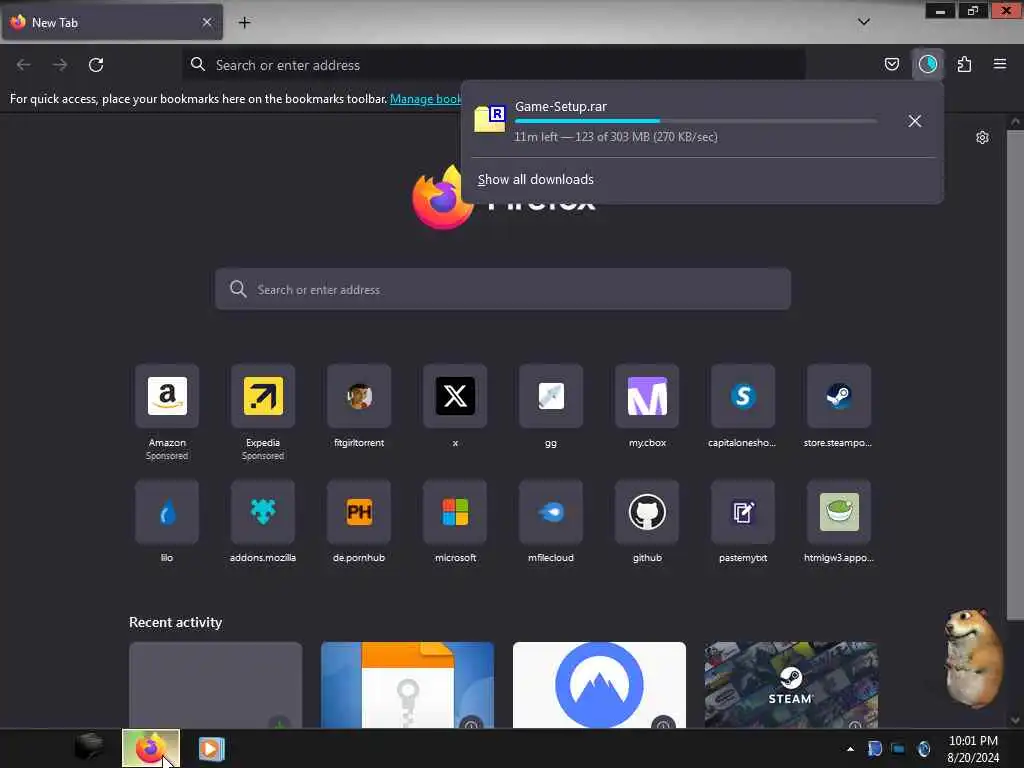Focus the top address bar
This screenshot has width=1024, height=768.
494,65
